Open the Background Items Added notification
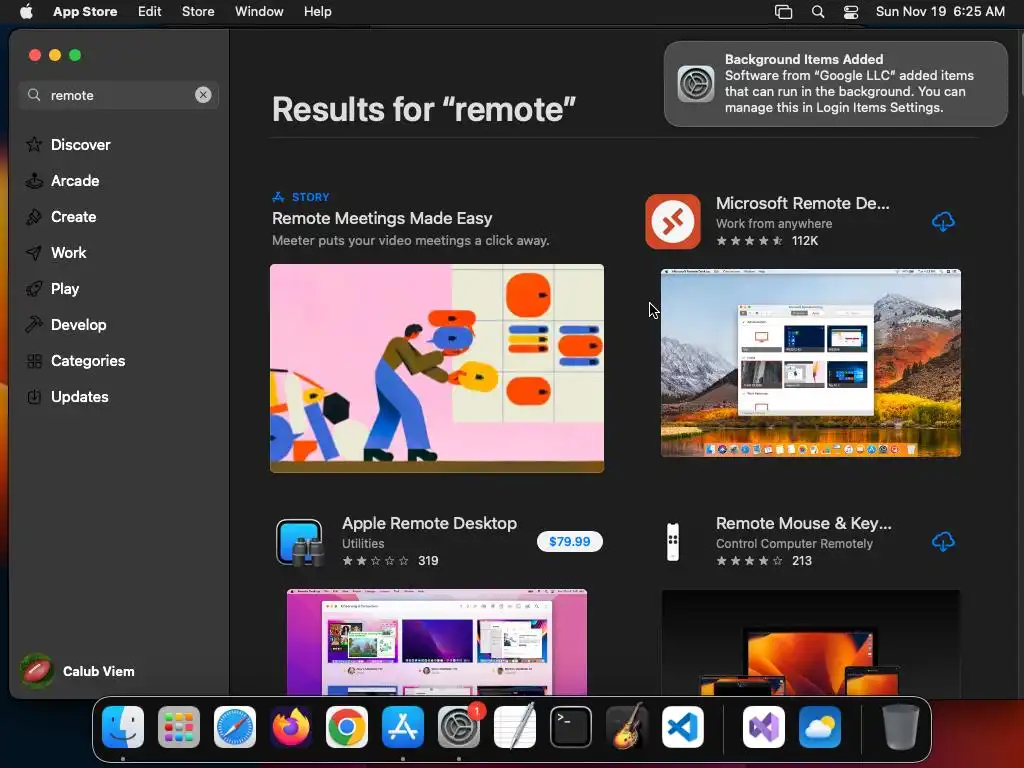This screenshot has height=768, width=1024. click(x=835, y=84)
